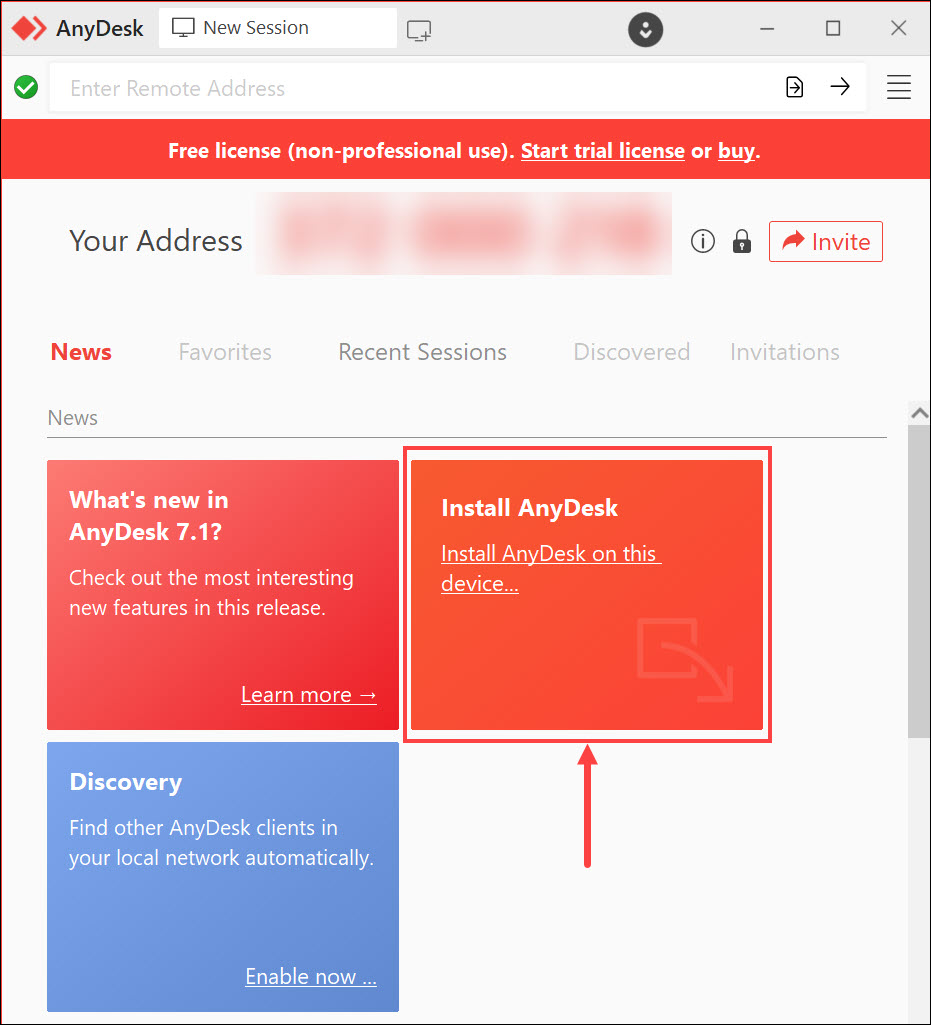Start a file transfer session via the document icon
Screen dimensions: 931x1025
click(x=794, y=87)
